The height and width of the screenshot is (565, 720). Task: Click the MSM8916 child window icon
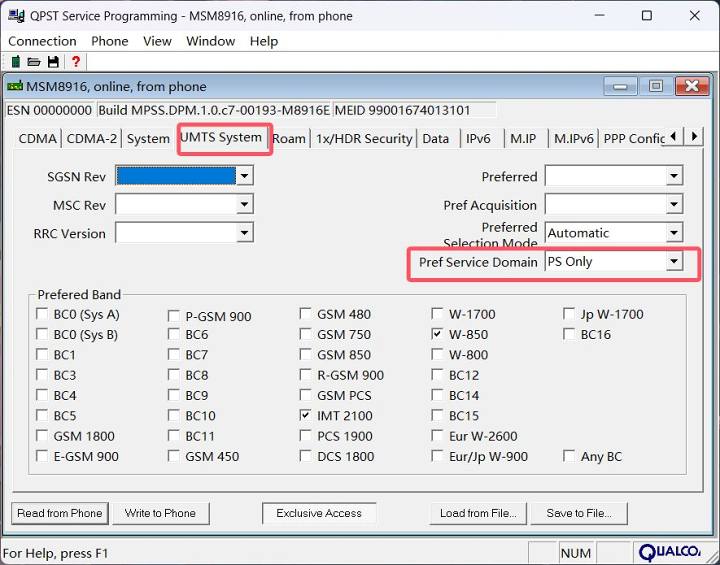pos(15,86)
